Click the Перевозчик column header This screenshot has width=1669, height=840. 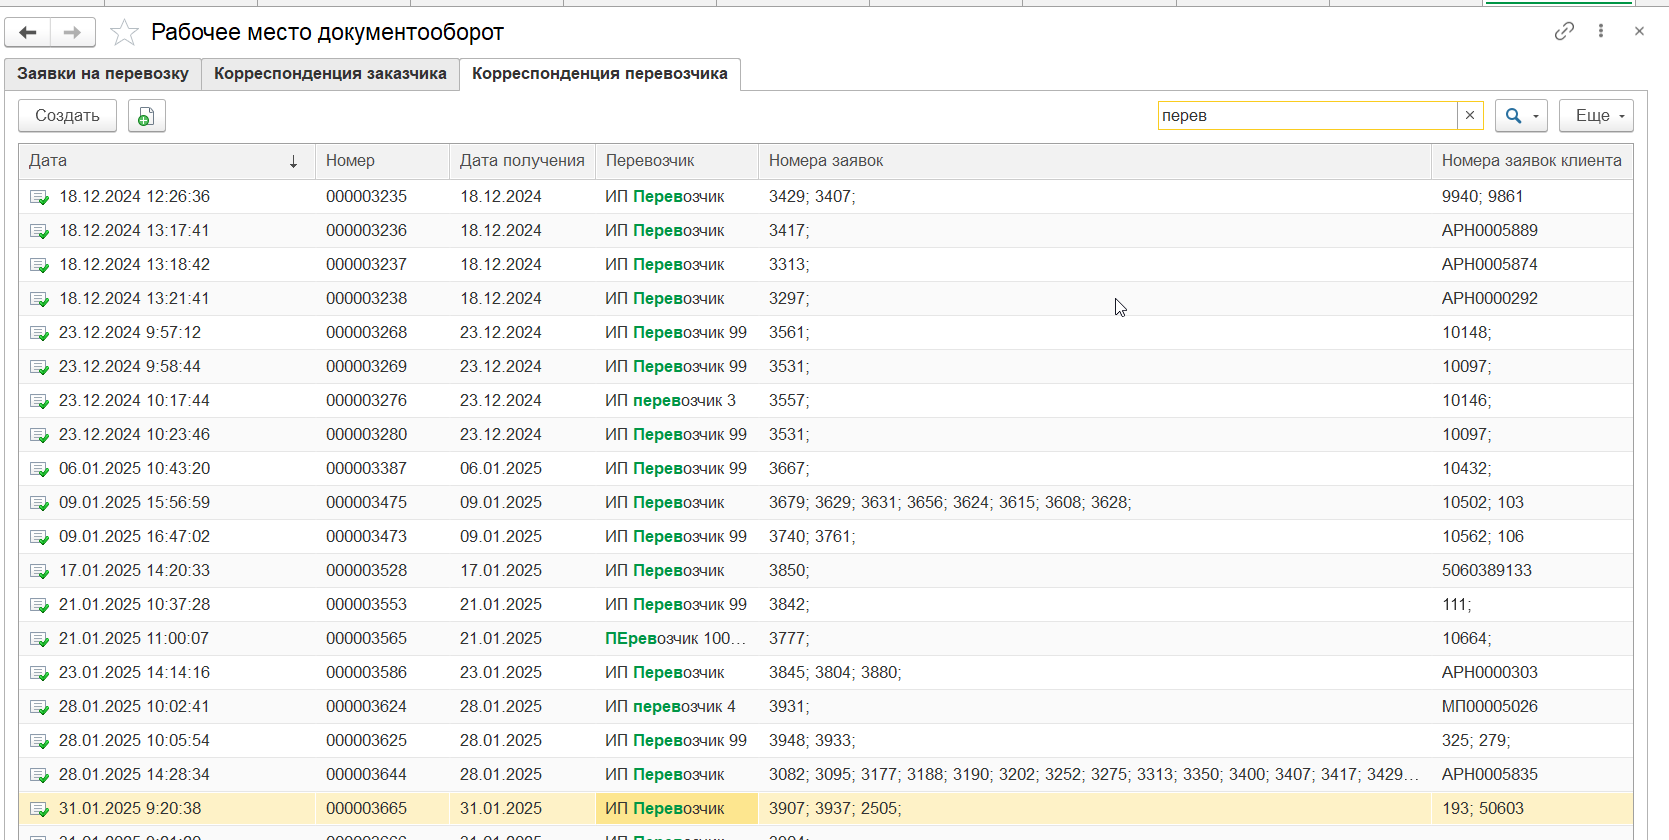(x=677, y=161)
